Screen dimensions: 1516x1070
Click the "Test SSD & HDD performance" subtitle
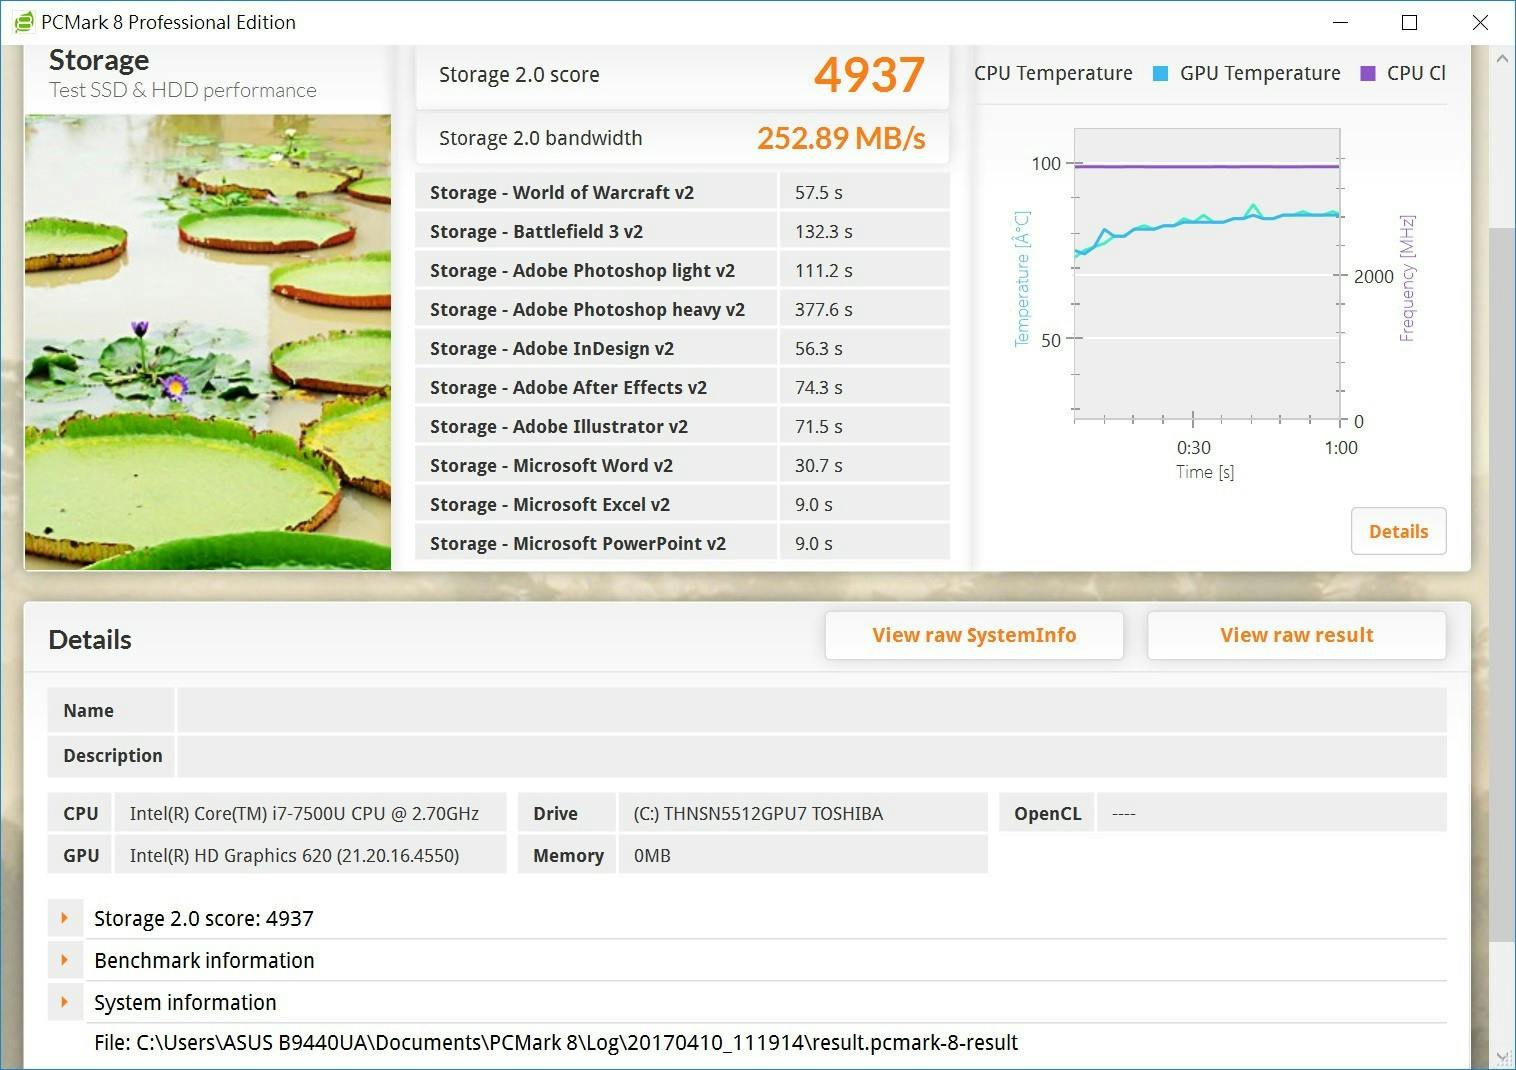pyautogui.click(x=183, y=90)
